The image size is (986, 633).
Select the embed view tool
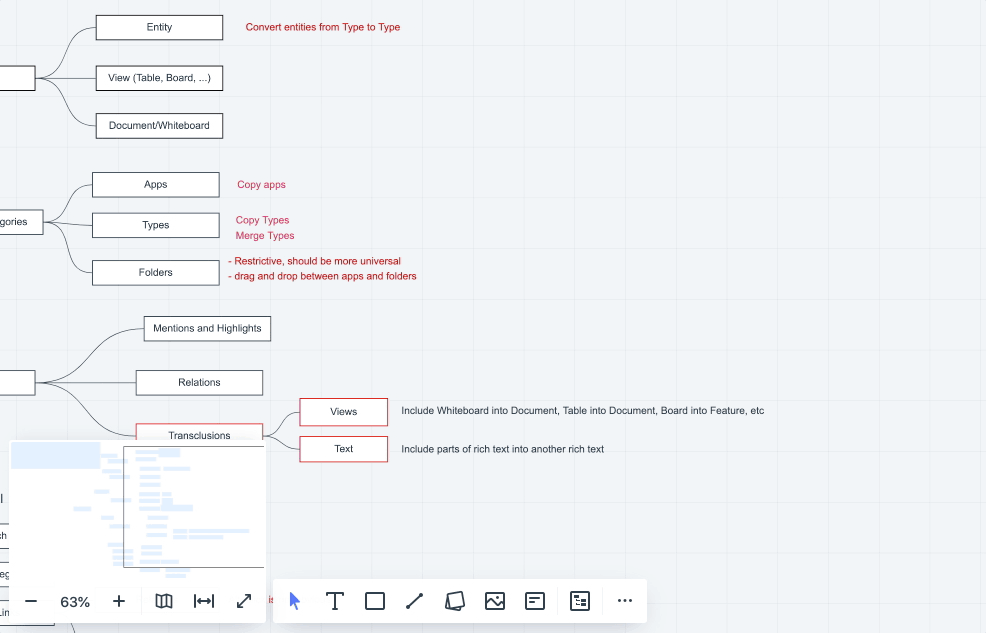click(x=580, y=601)
